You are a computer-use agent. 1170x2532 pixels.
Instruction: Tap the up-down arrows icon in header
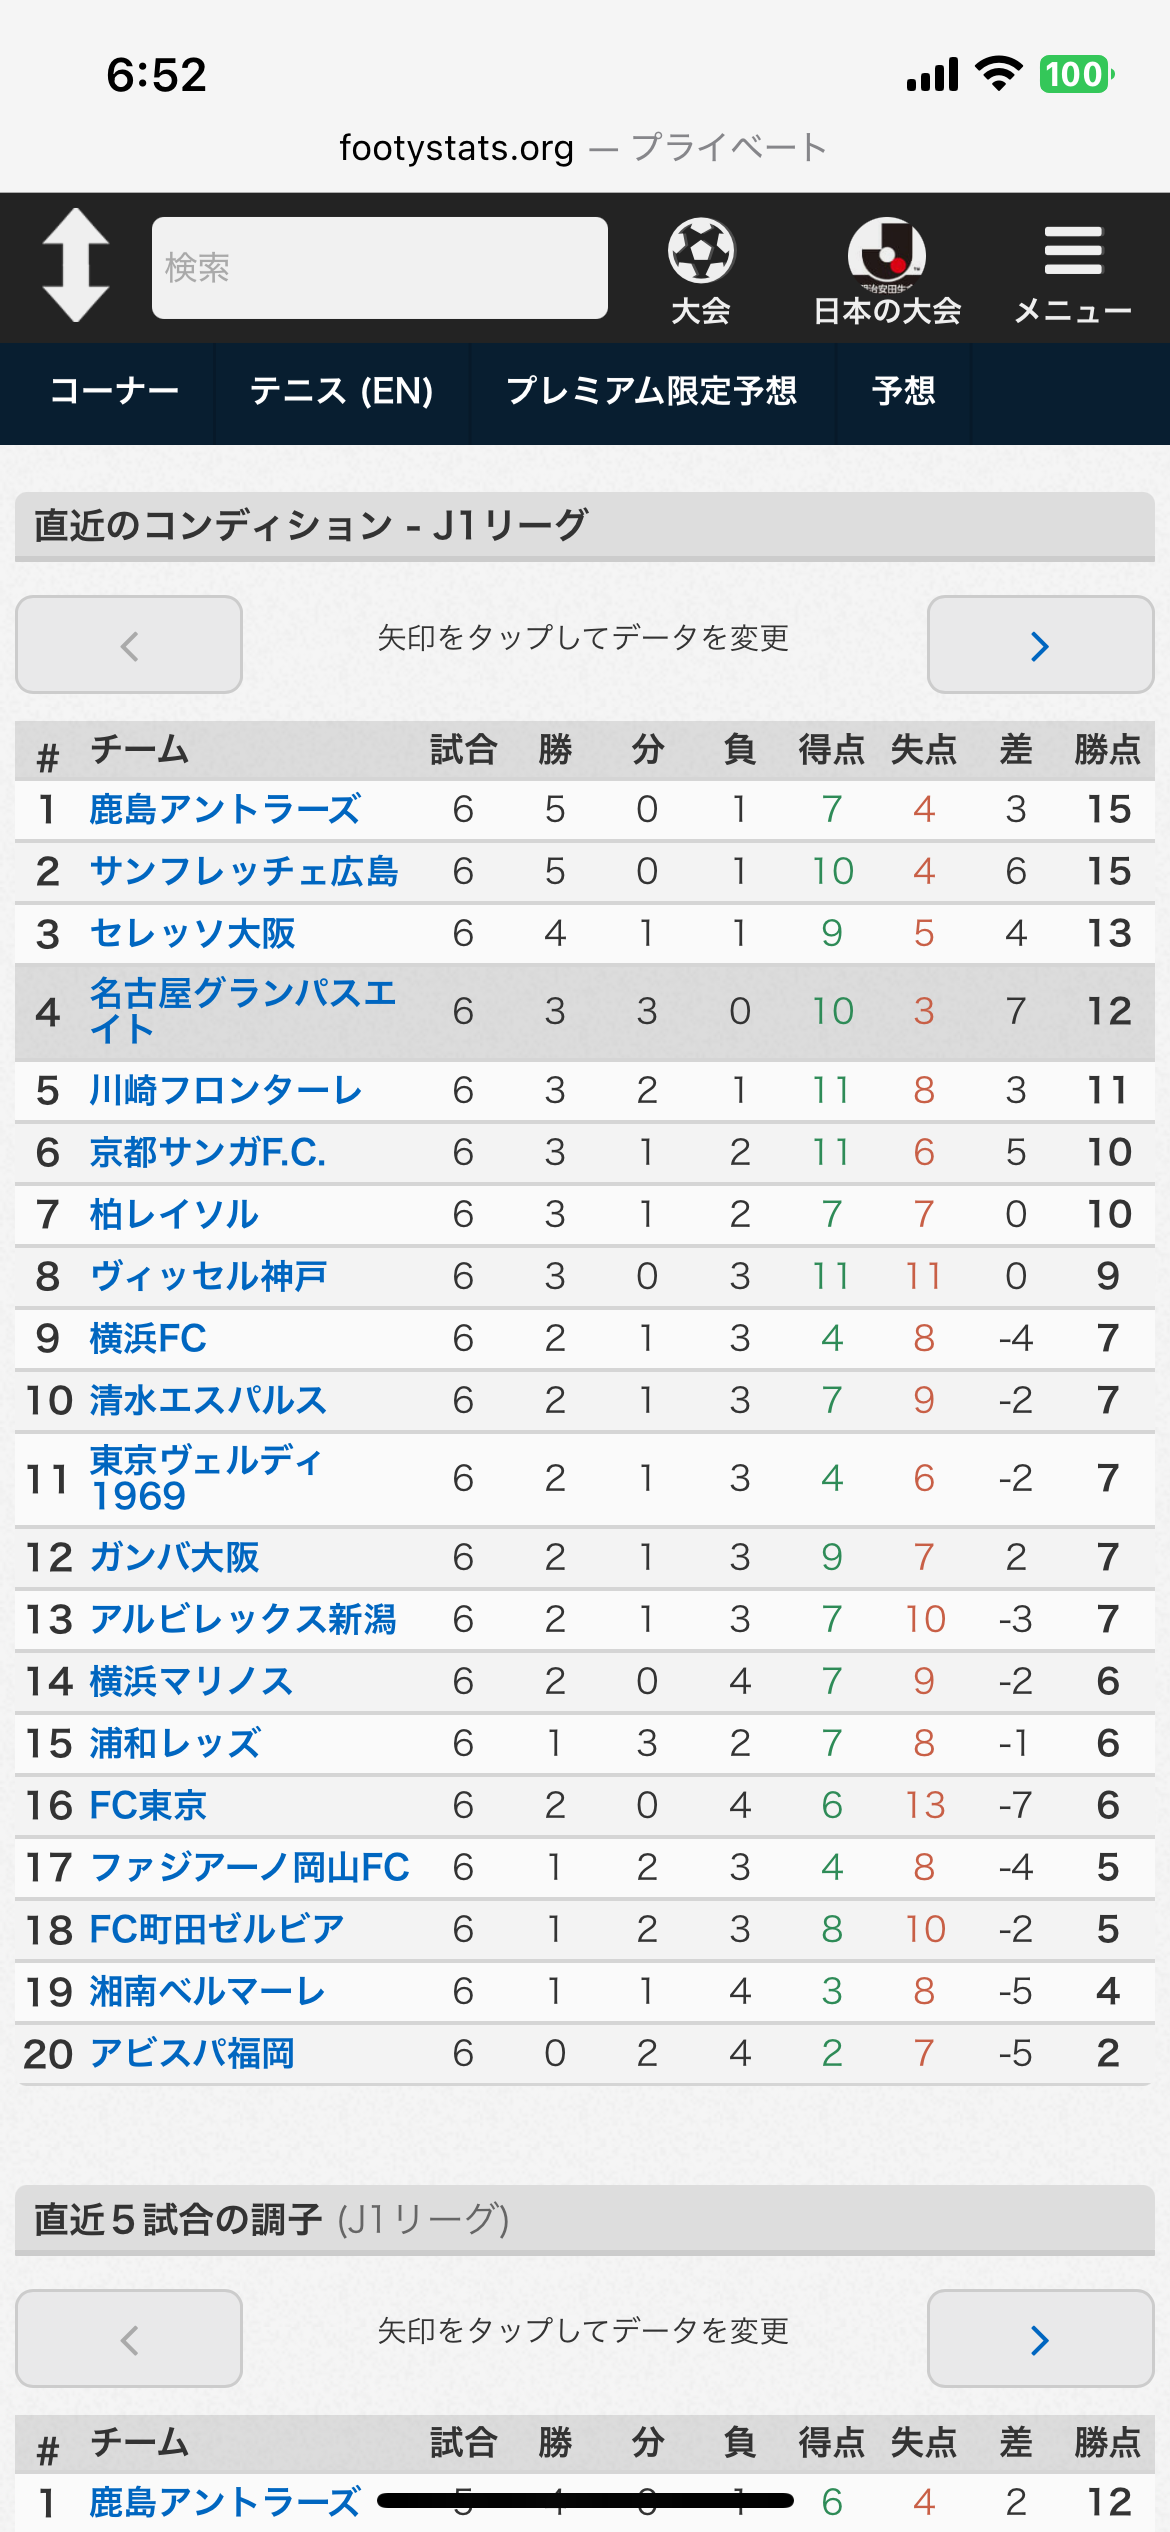point(76,265)
